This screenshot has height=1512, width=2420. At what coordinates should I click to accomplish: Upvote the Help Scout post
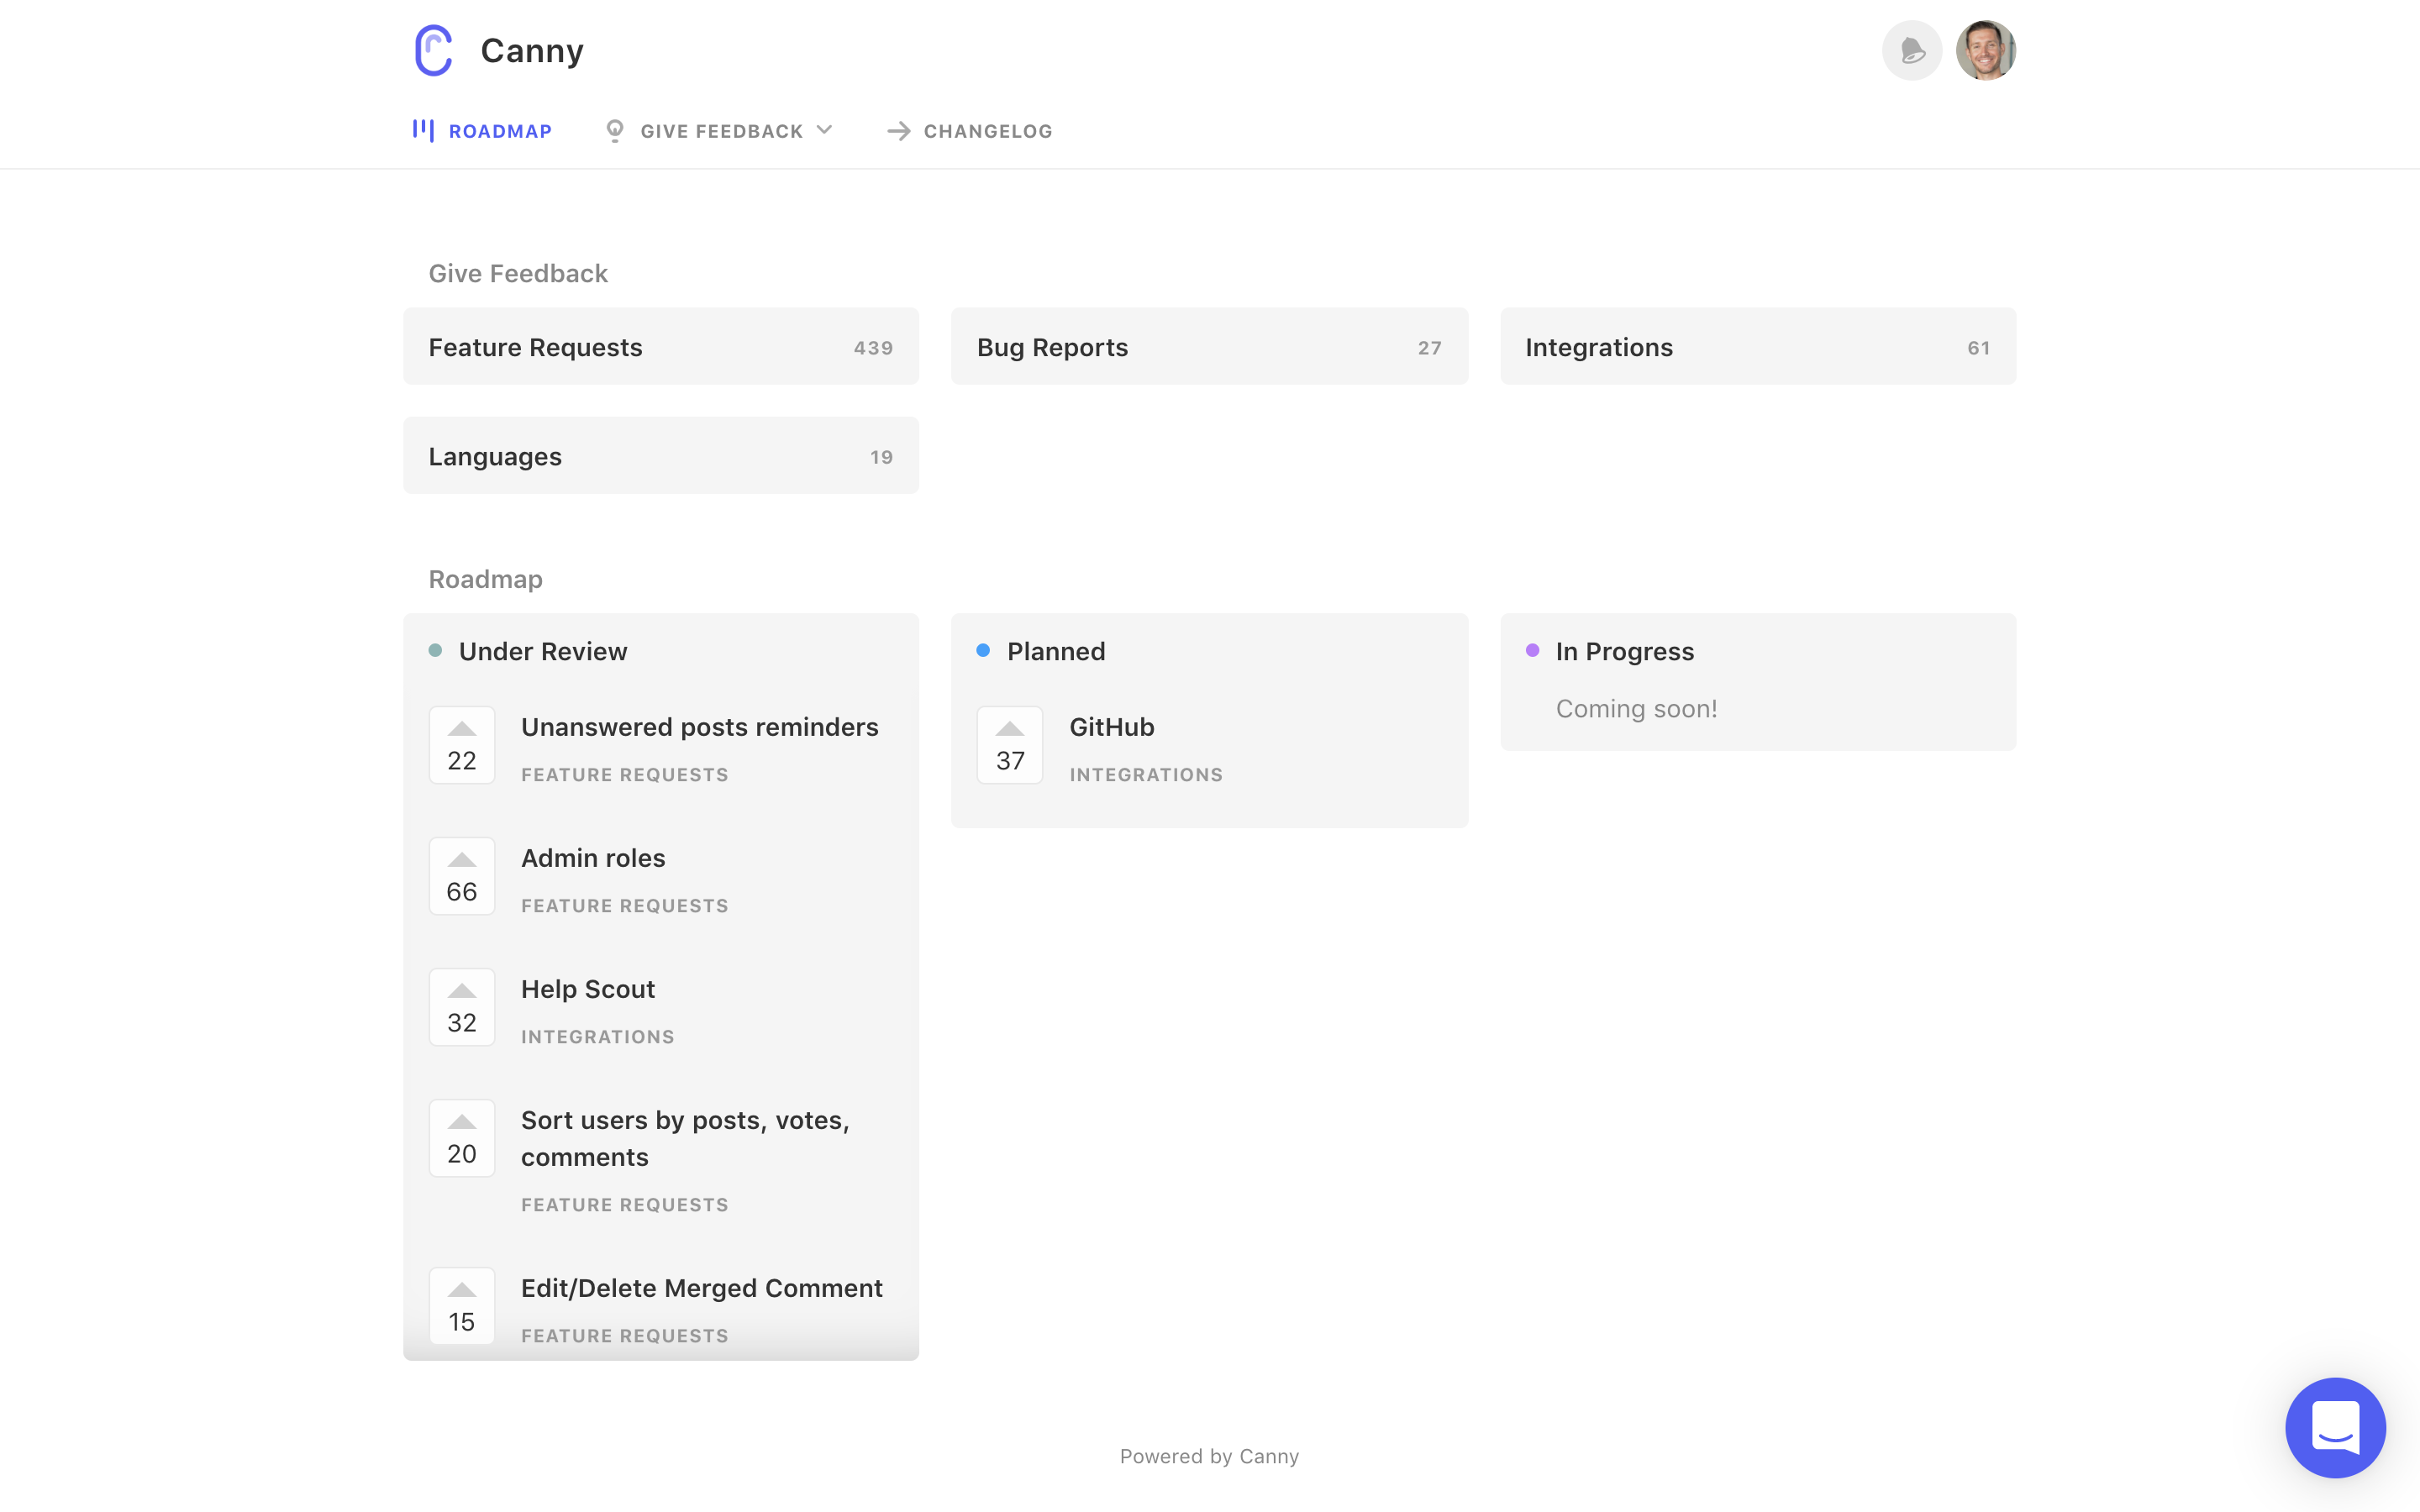[x=462, y=1007]
